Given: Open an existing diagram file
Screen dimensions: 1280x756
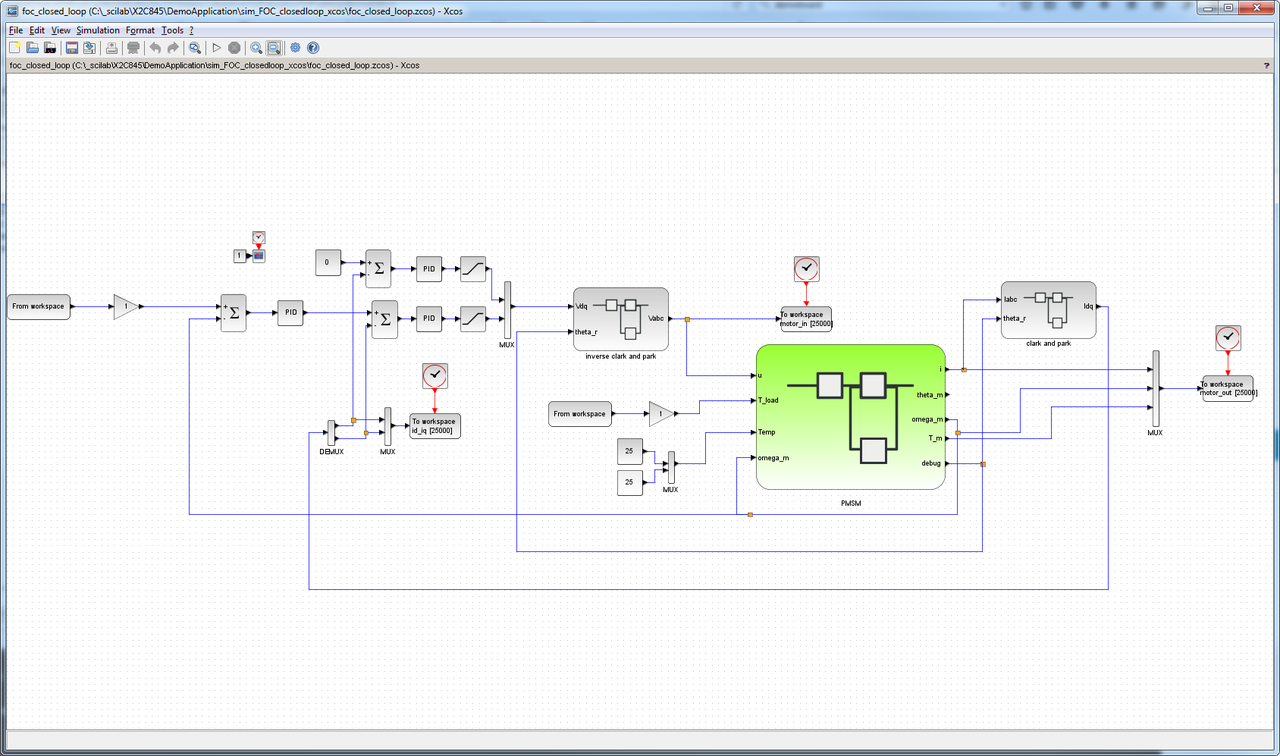Looking at the screenshot, I should point(31,47).
